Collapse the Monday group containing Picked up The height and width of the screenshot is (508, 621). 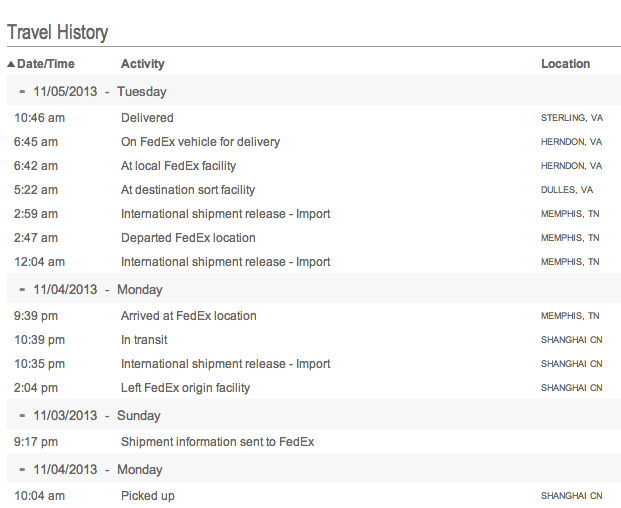22,469
